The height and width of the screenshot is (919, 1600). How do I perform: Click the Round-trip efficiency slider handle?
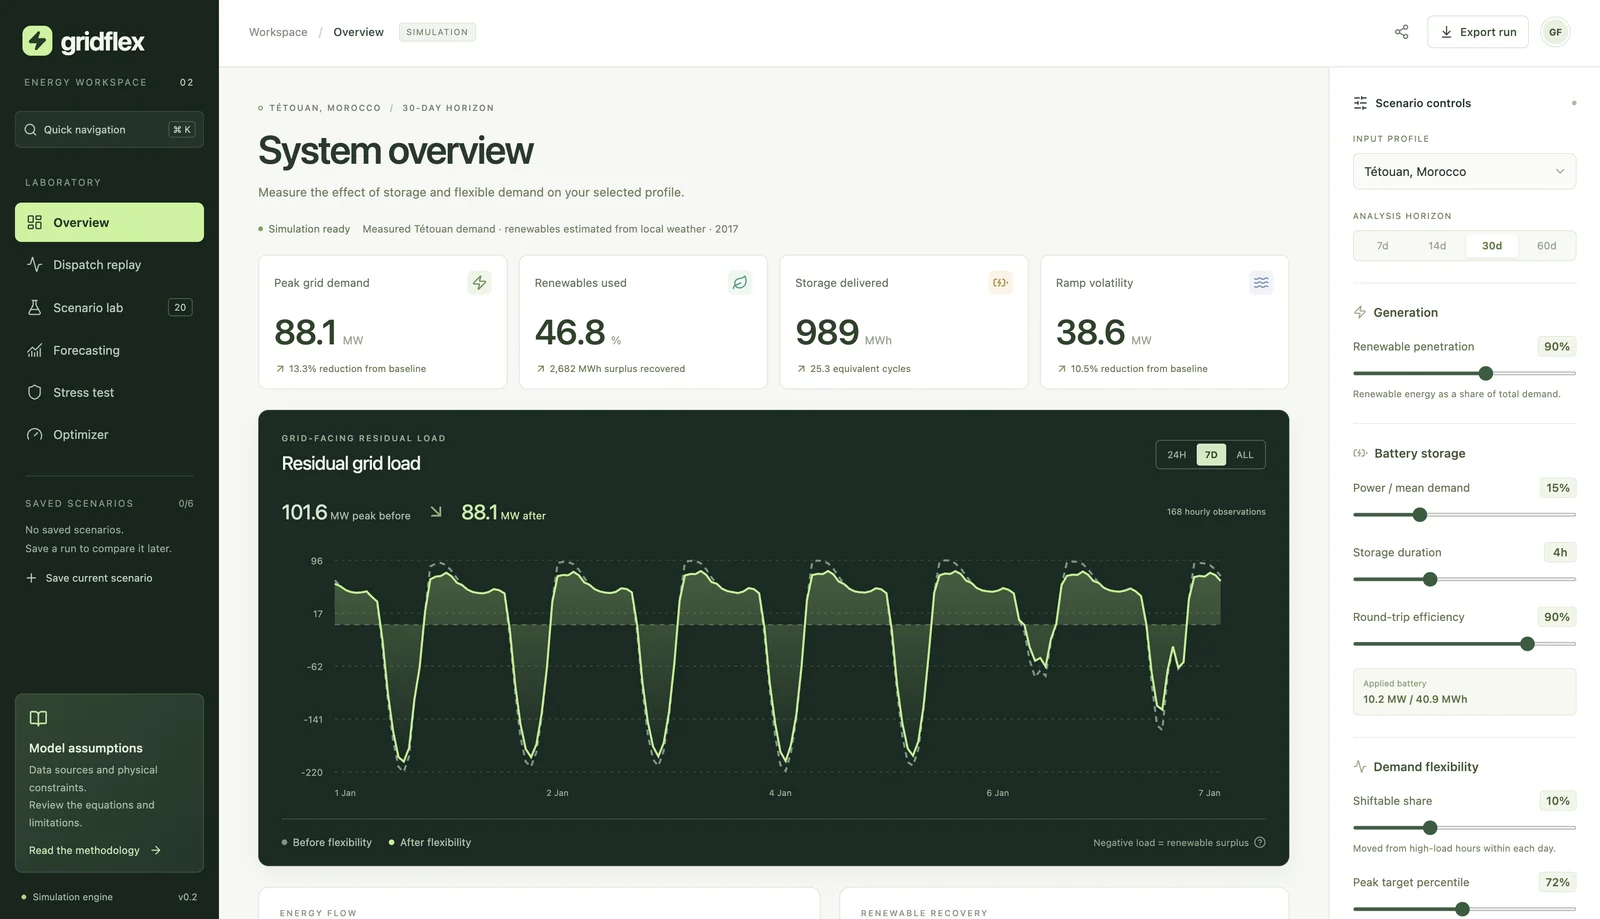click(x=1527, y=644)
